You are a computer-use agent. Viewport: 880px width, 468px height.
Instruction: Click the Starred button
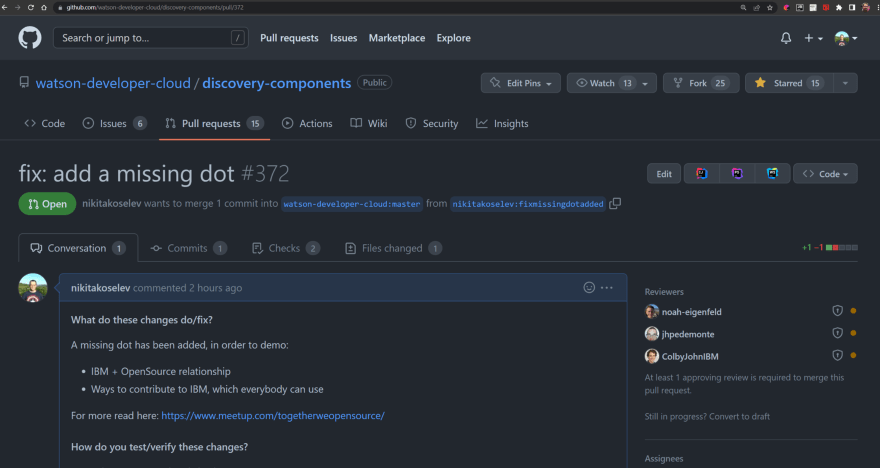(x=789, y=83)
